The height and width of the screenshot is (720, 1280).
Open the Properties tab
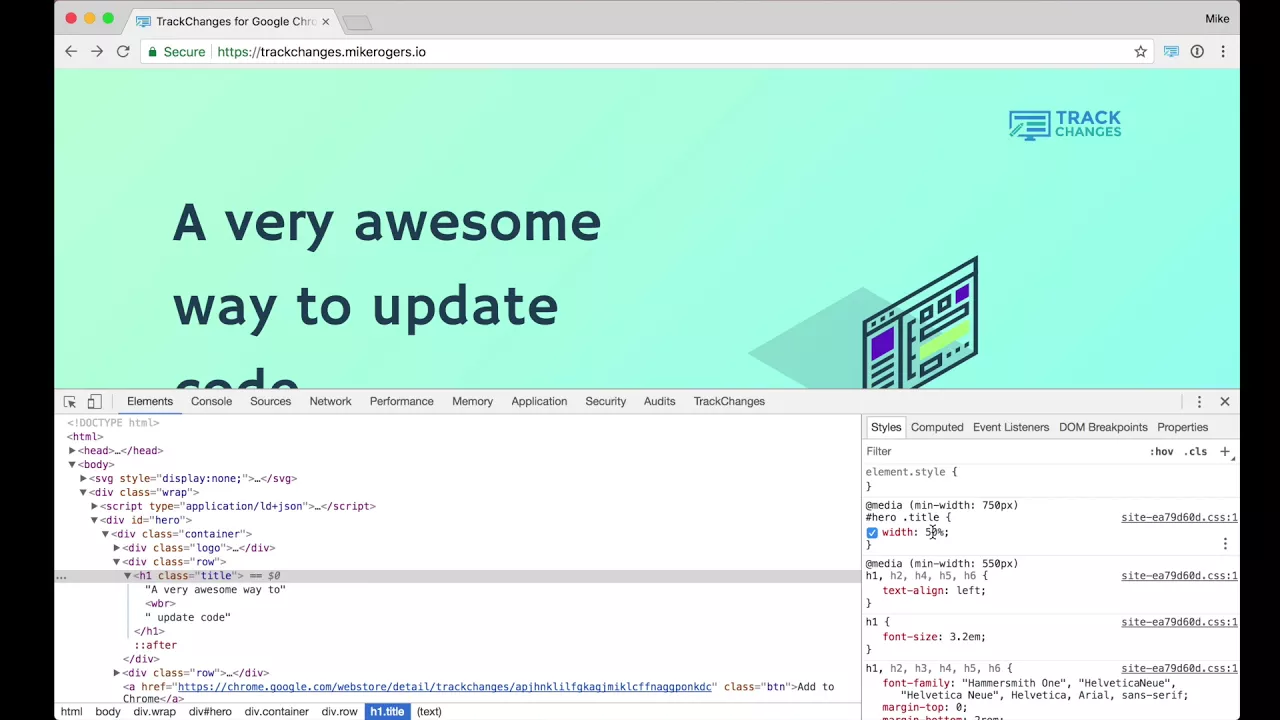point(1182,428)
